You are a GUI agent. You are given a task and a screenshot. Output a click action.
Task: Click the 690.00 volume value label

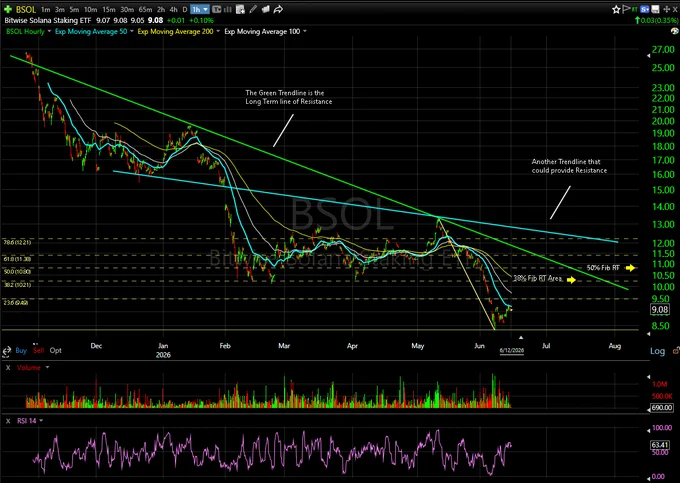662,408
